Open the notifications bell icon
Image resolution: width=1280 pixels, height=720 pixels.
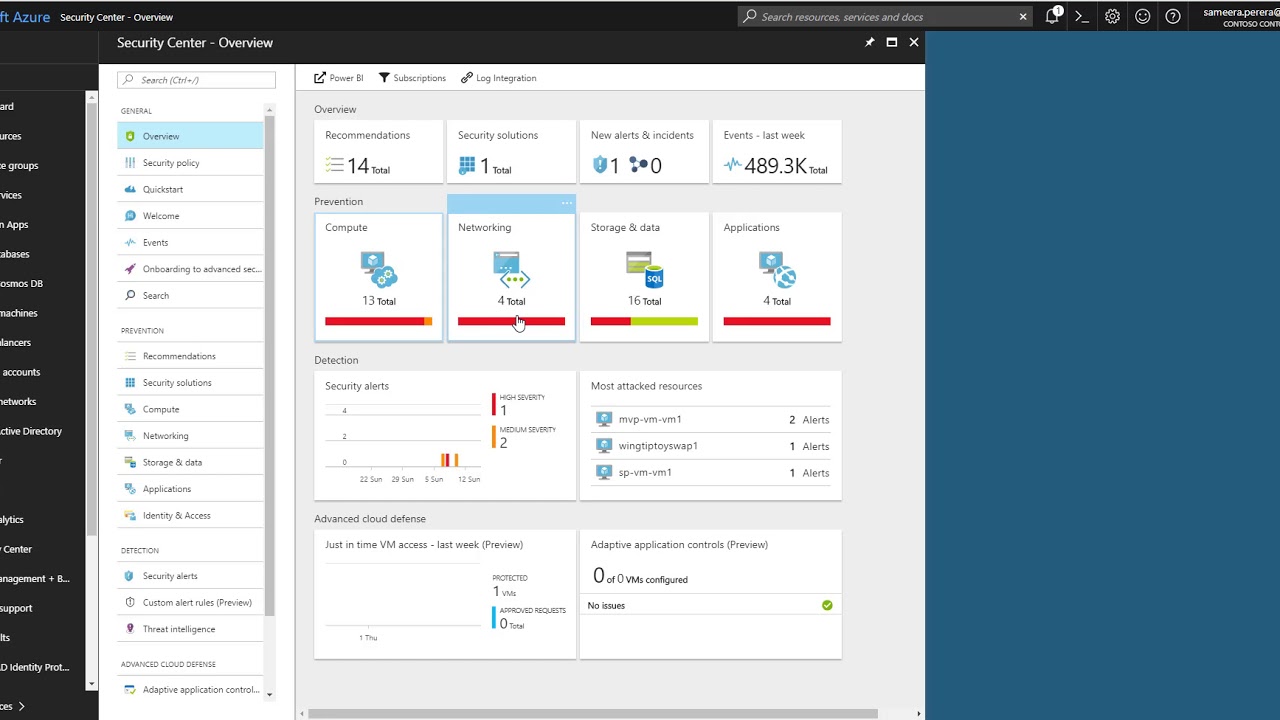point(1053,16)
